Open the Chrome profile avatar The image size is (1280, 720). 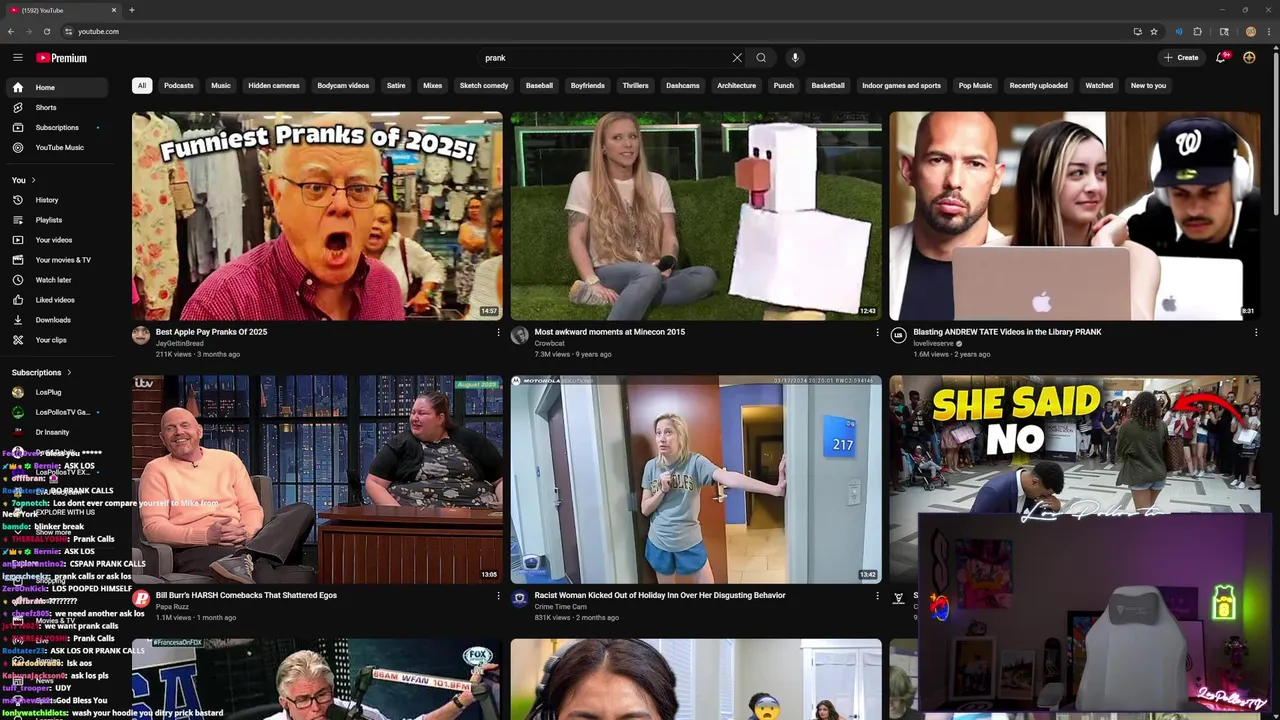[1250, 31]
